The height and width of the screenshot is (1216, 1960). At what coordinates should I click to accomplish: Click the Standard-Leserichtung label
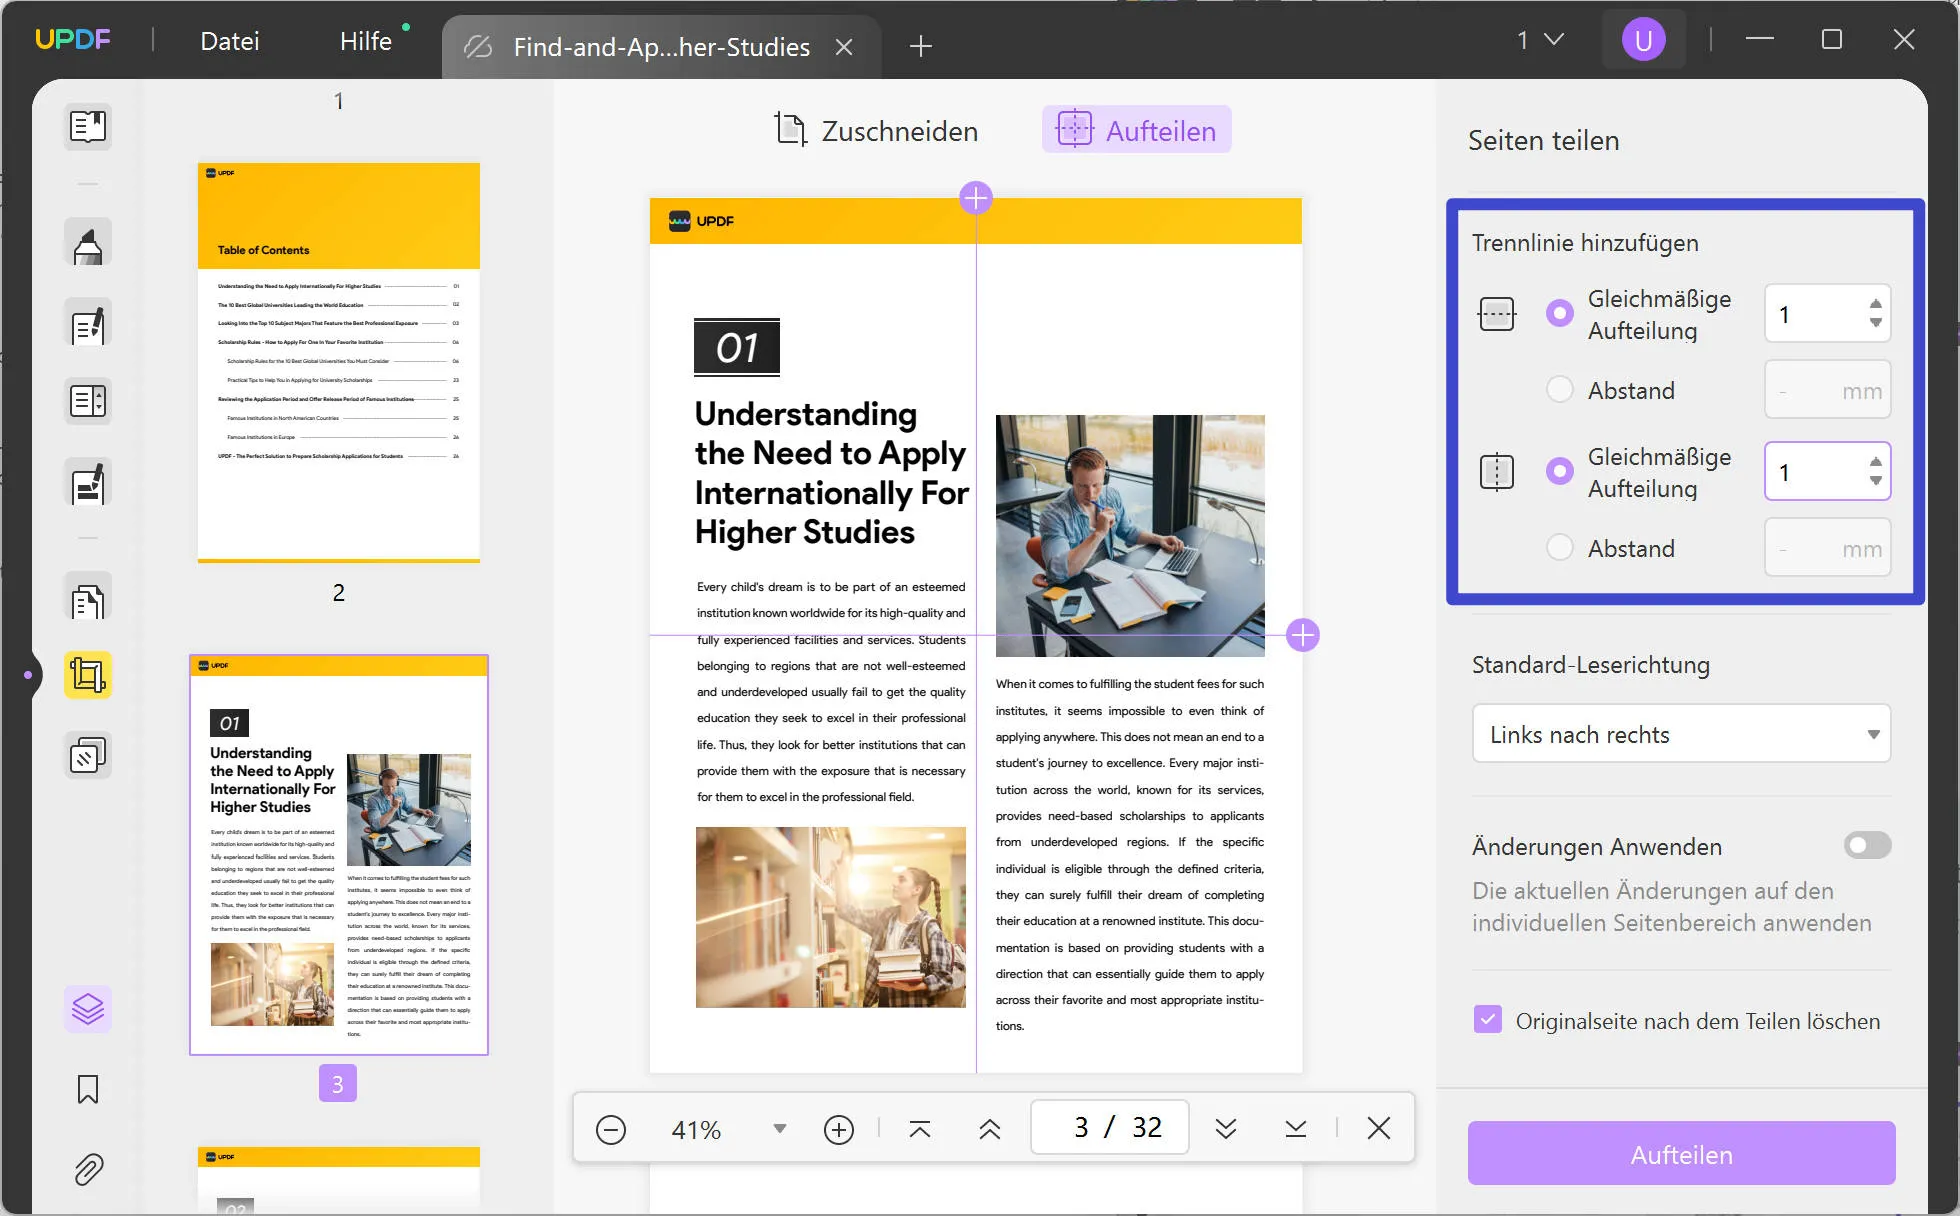tap(1591, 665)
